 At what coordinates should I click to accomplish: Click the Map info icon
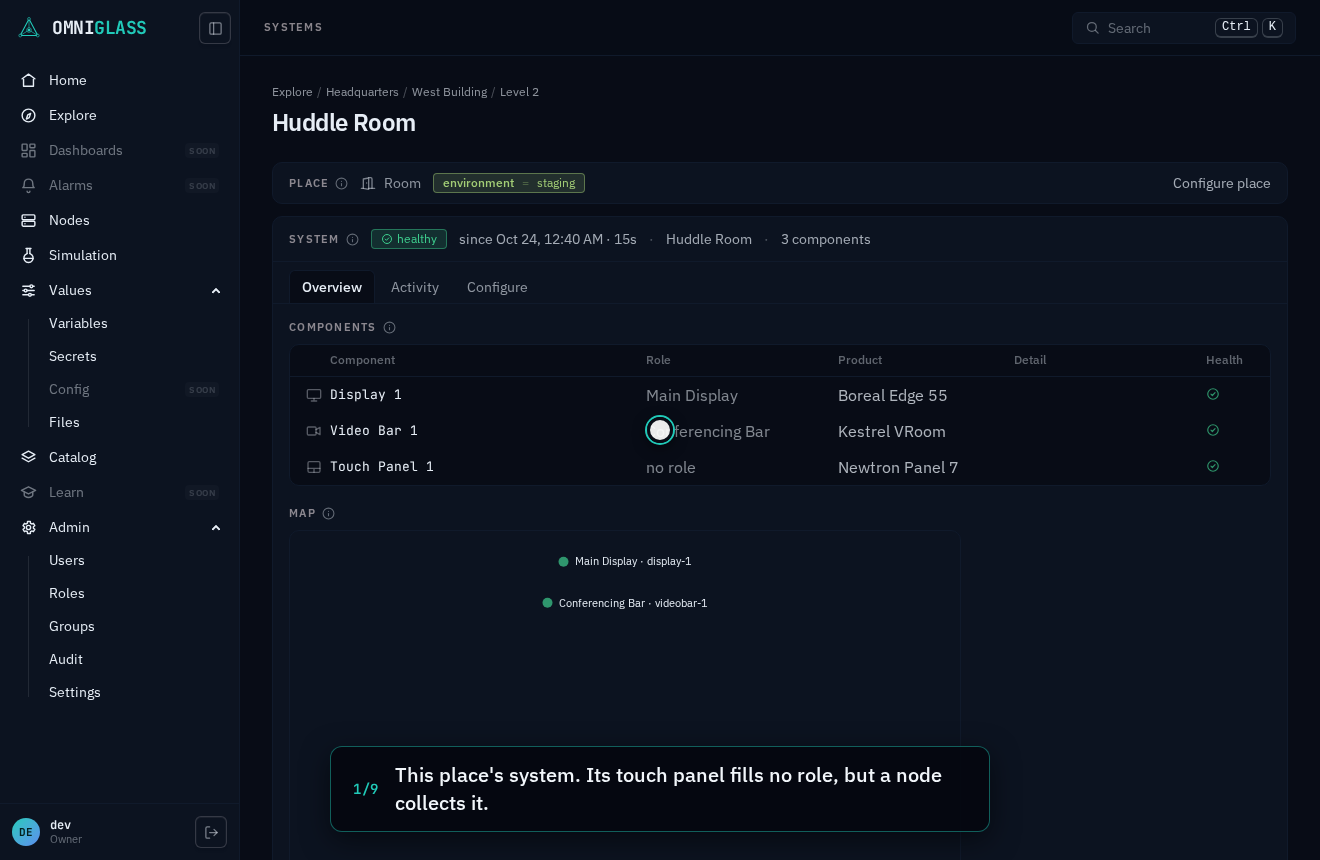pyautogui.click(x=328, y=513)
